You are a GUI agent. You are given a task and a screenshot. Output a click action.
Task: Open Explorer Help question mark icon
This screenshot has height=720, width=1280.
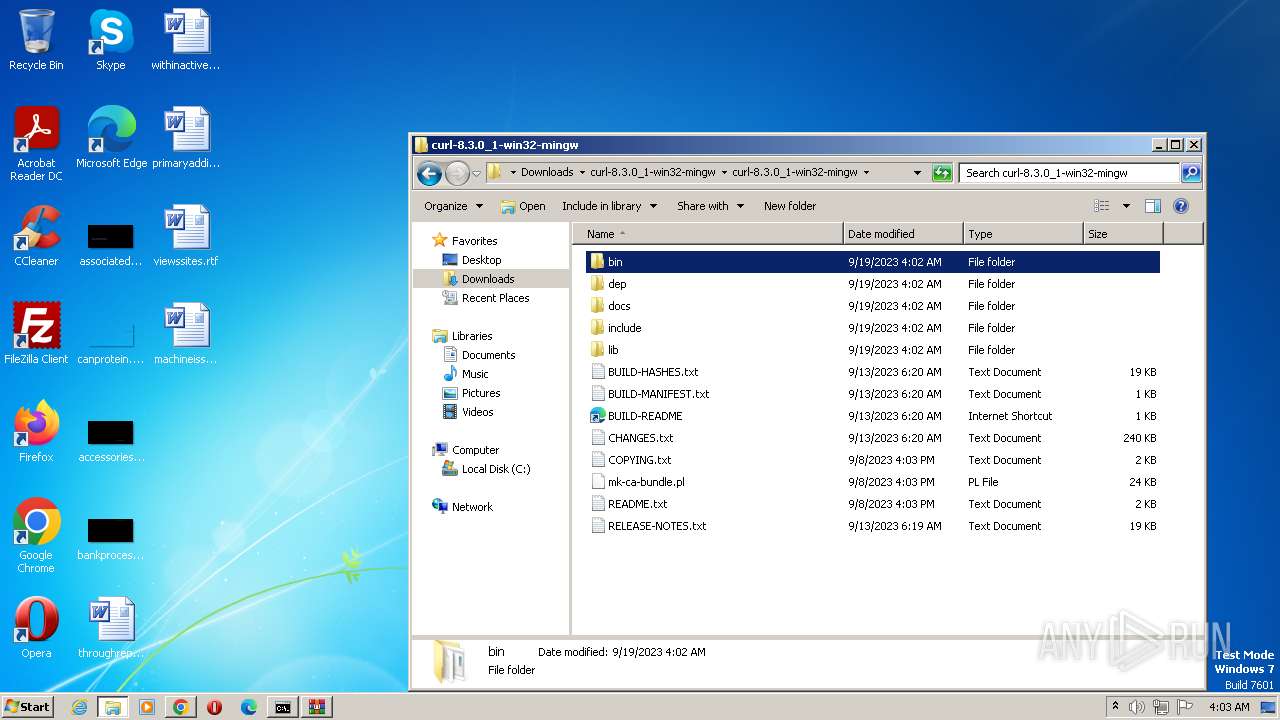(1181, 206)
